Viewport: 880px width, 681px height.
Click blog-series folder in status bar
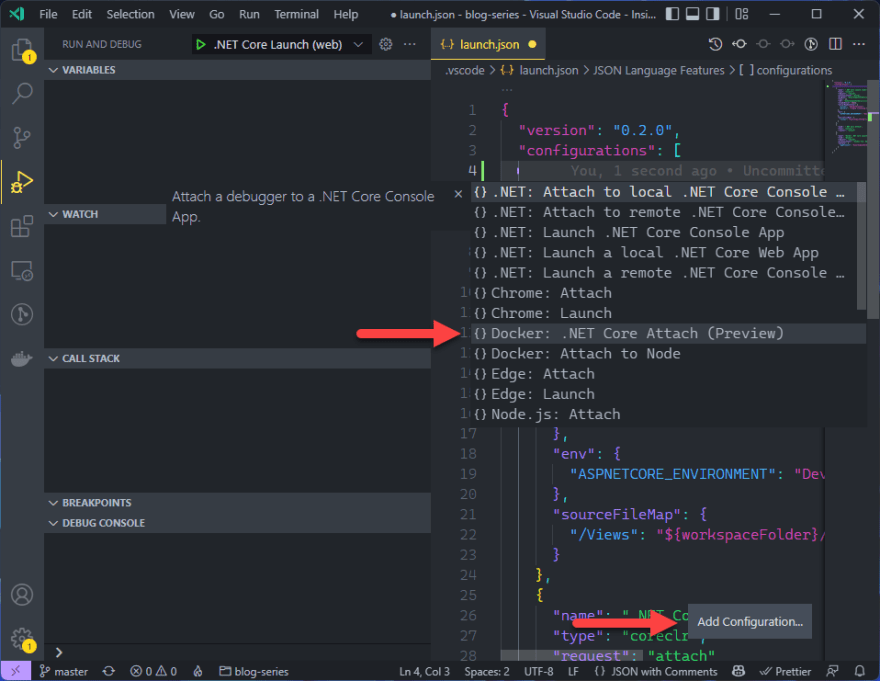(x=254, y=671)
